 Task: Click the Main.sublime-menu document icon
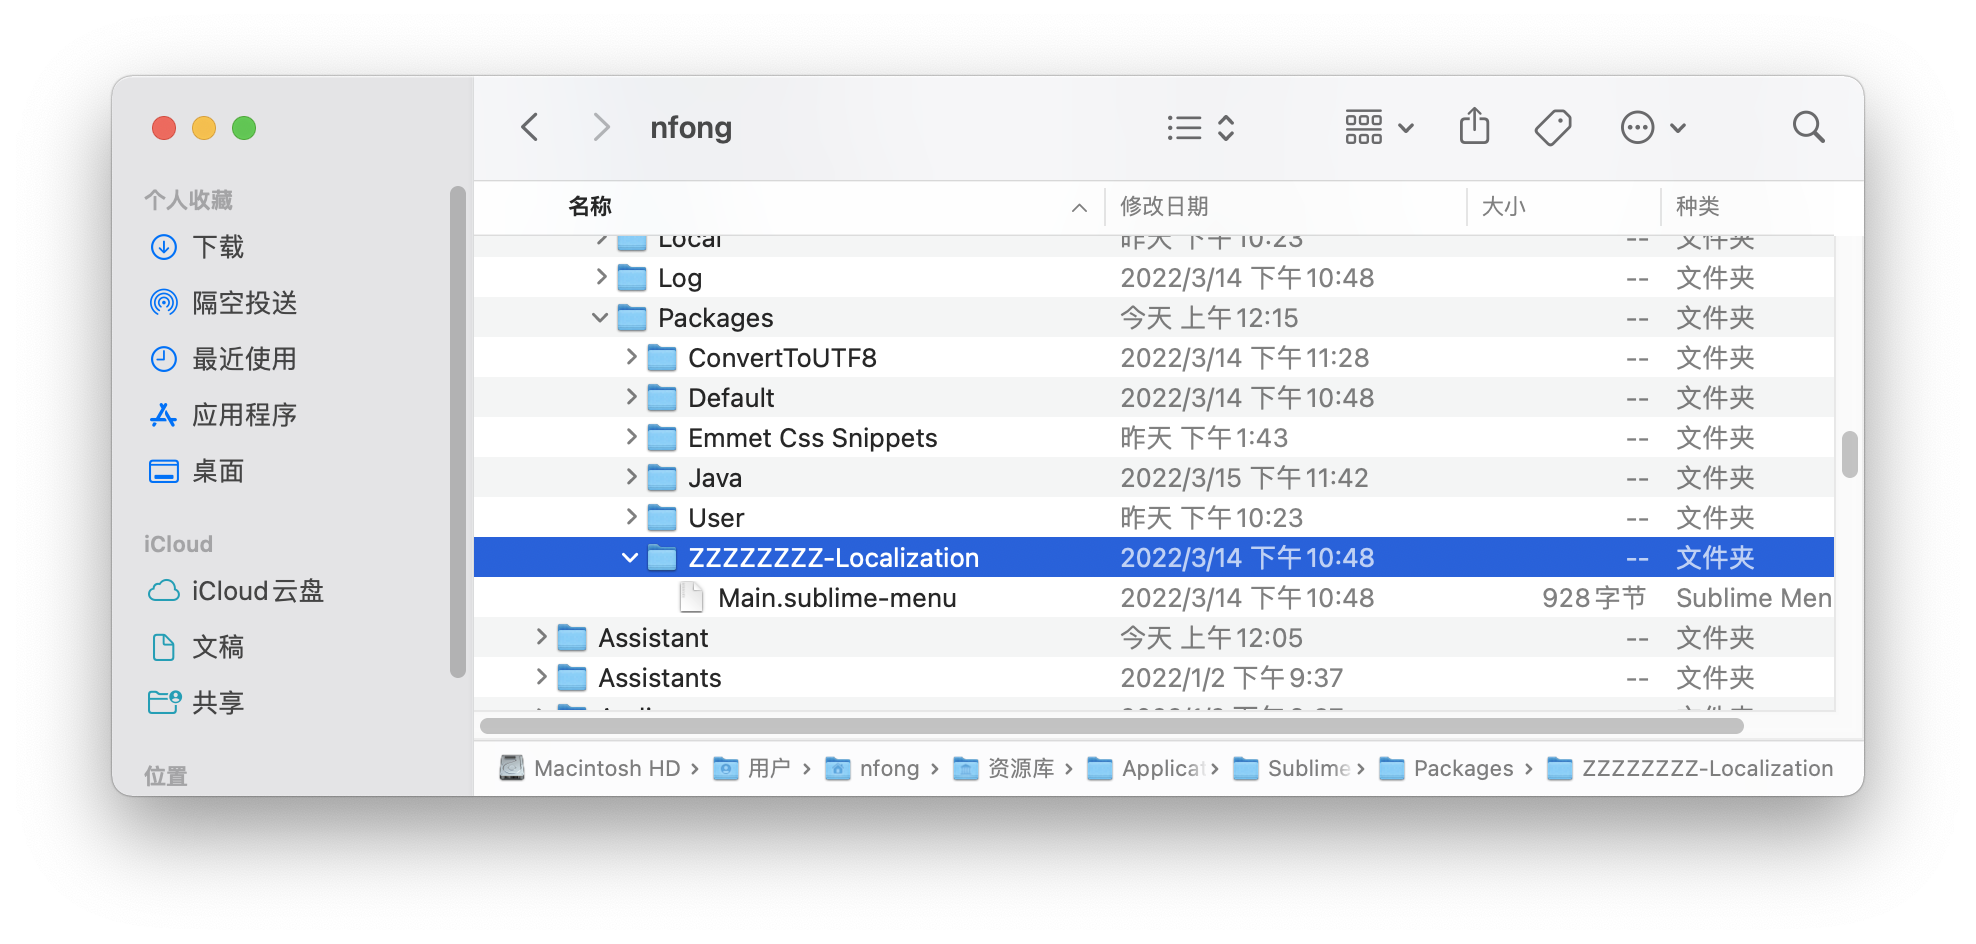tap(691, 598)
